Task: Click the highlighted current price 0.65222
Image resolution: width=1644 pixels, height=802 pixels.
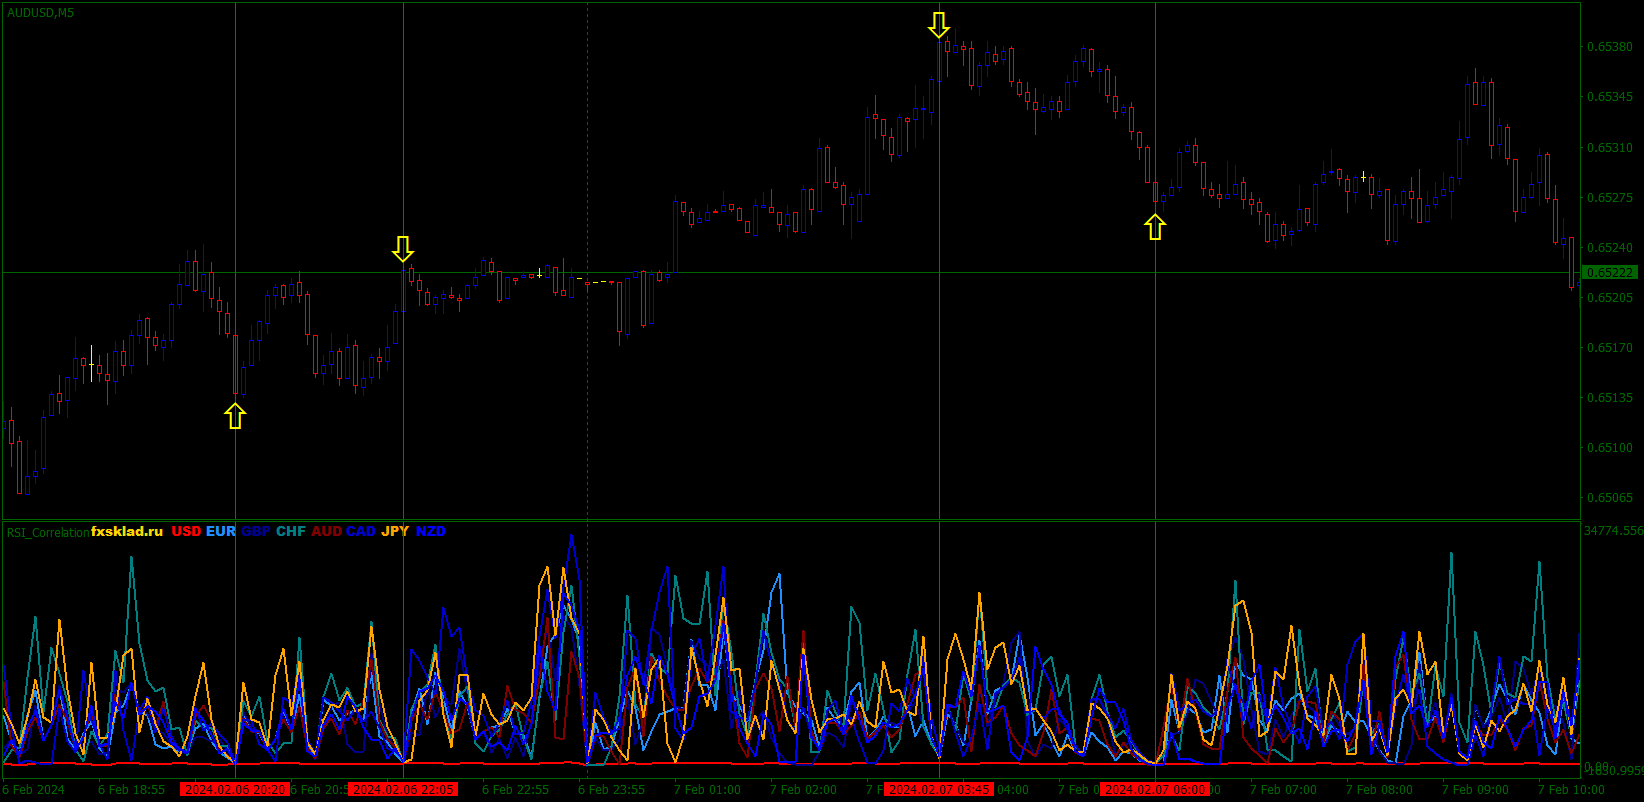Action: coord(1610,272)
